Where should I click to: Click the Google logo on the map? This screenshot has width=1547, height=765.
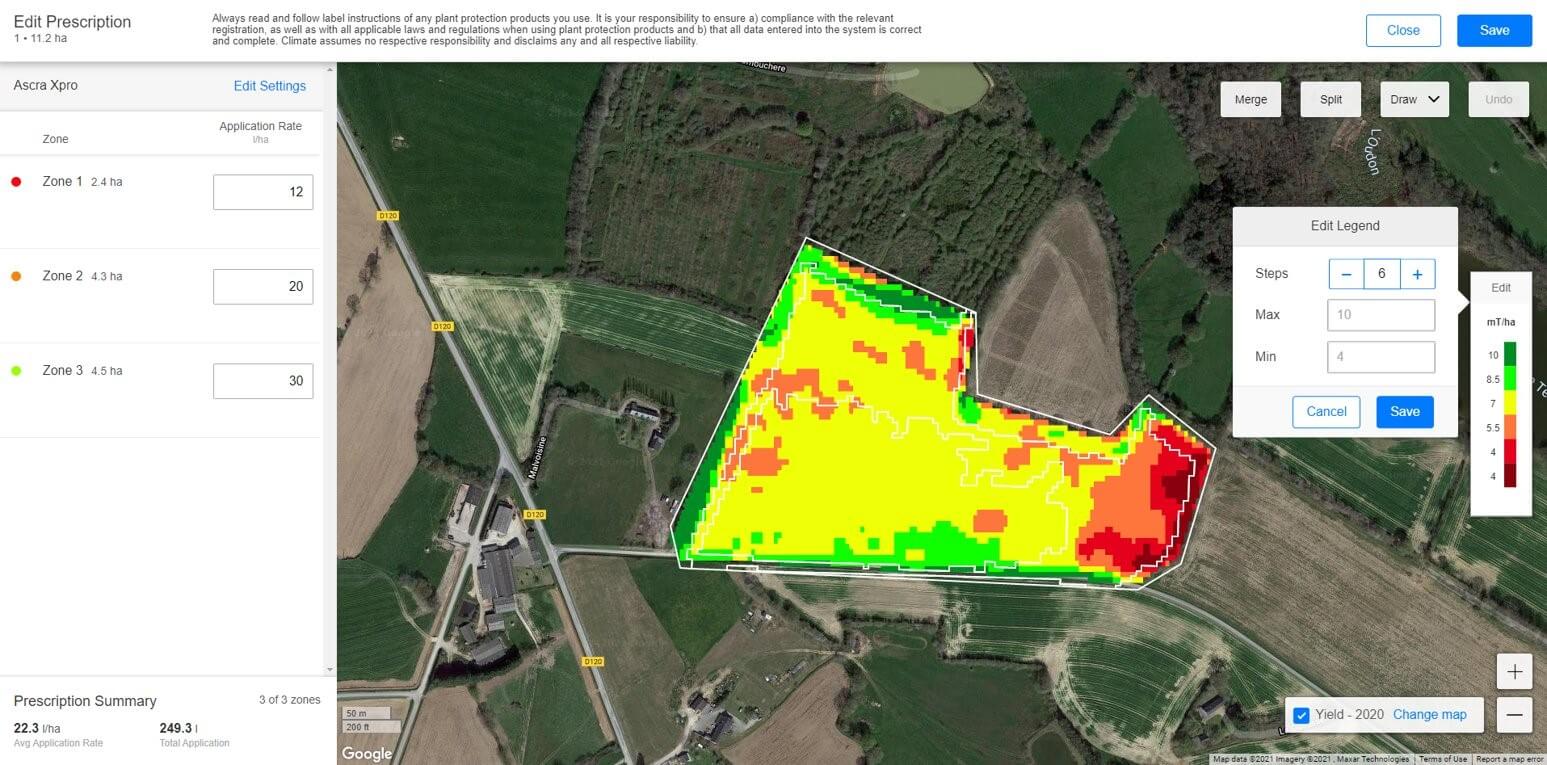(x=366, y=753)
